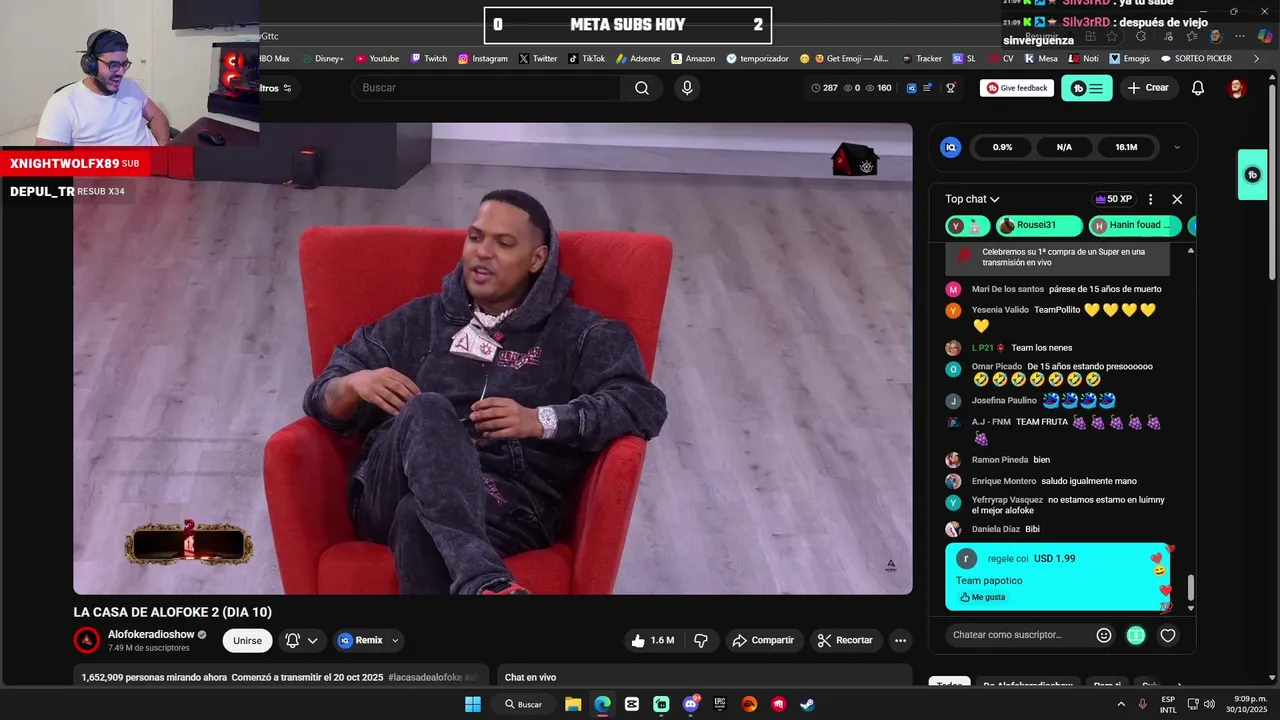Image resolution: width=1280 pixels, height=720 pixels.
Task: Open Amazon bookmark
Action: click(693, 59)
